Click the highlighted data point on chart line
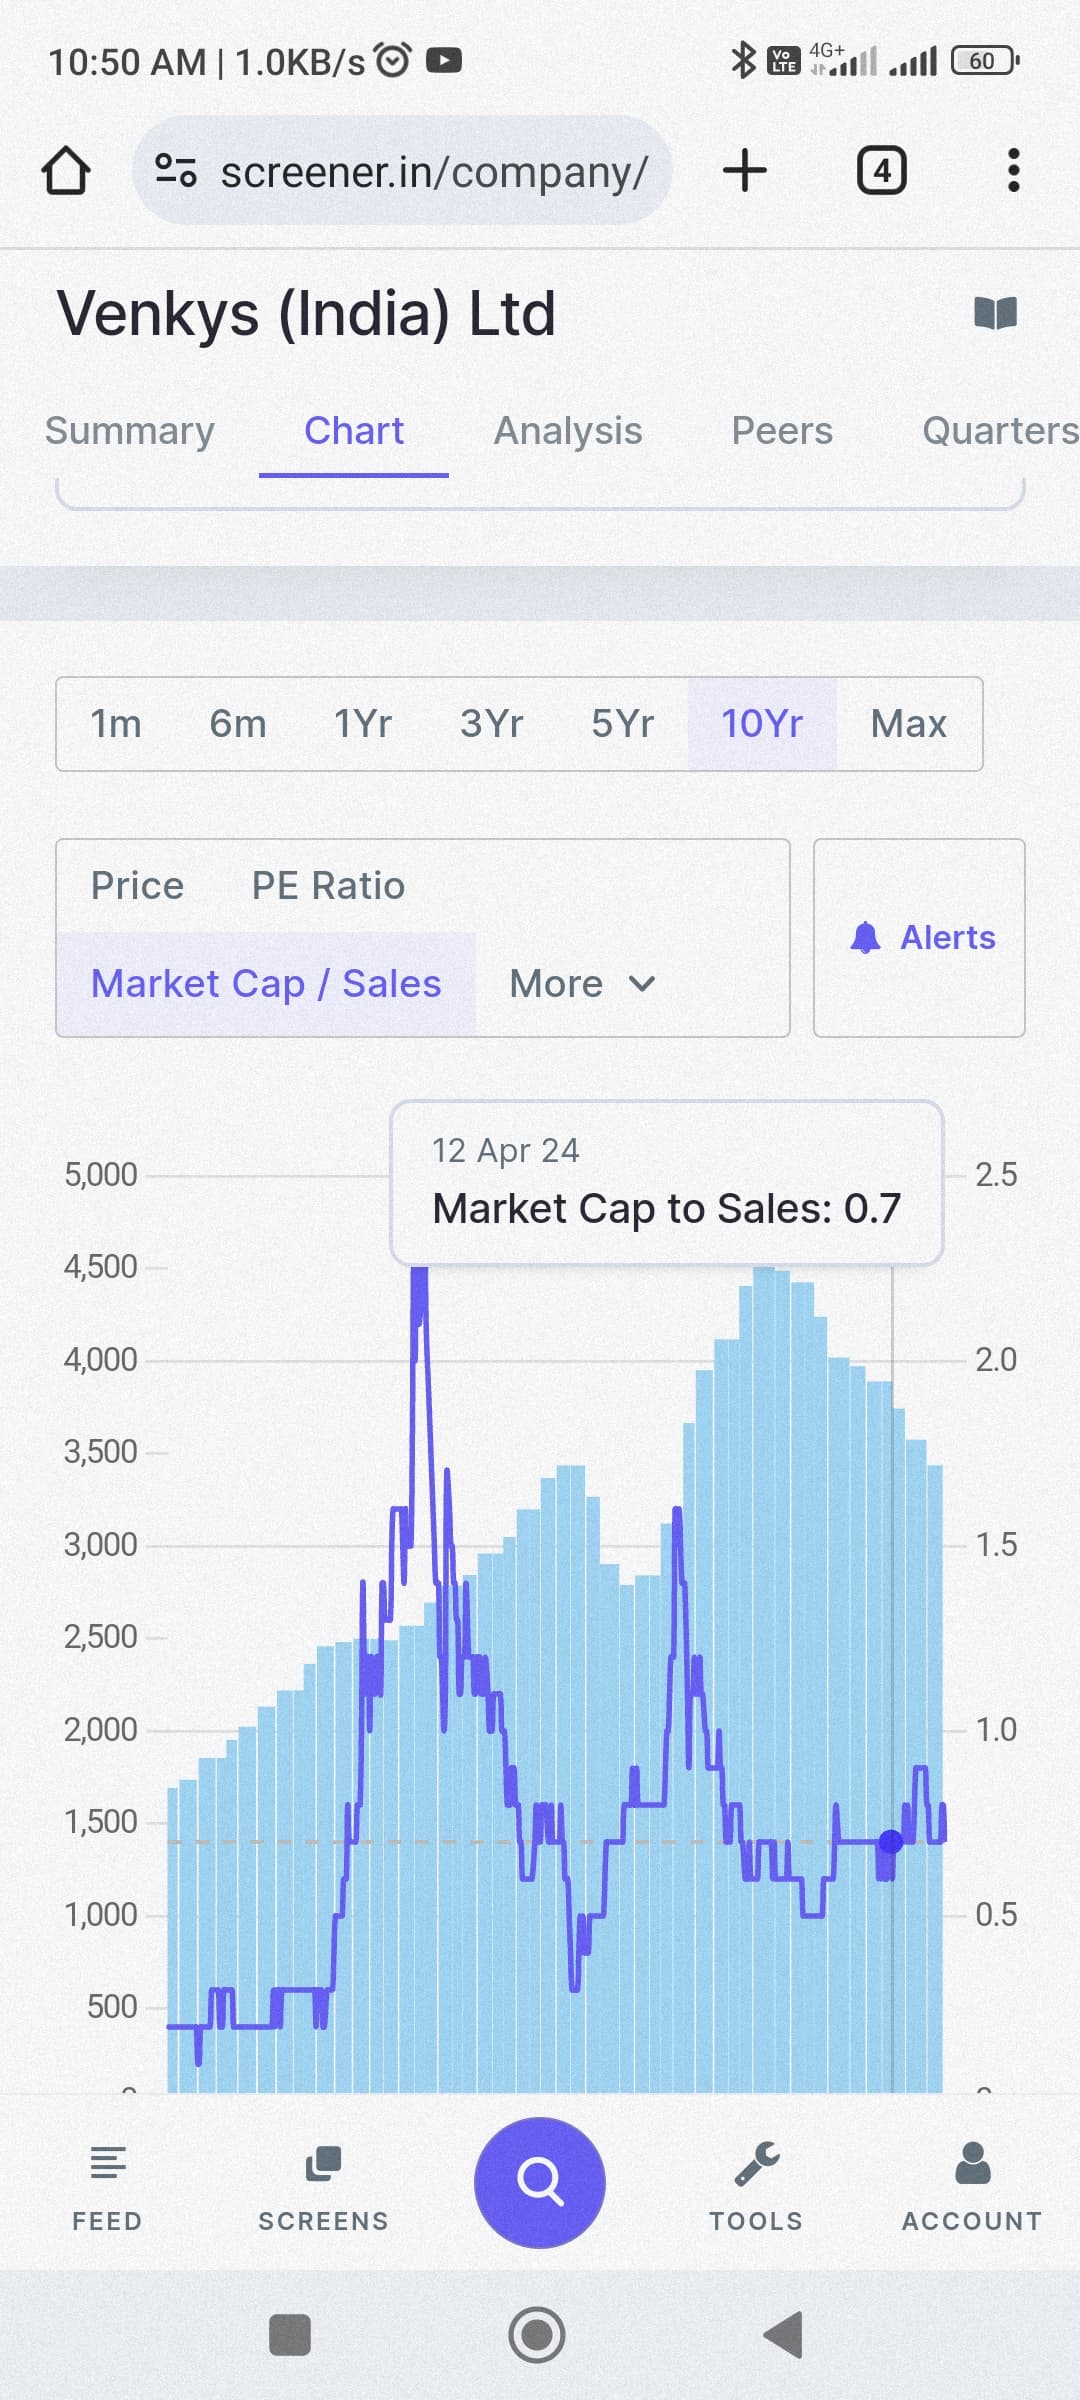The image size is (1080, 2400). [x=891, y=1842]
